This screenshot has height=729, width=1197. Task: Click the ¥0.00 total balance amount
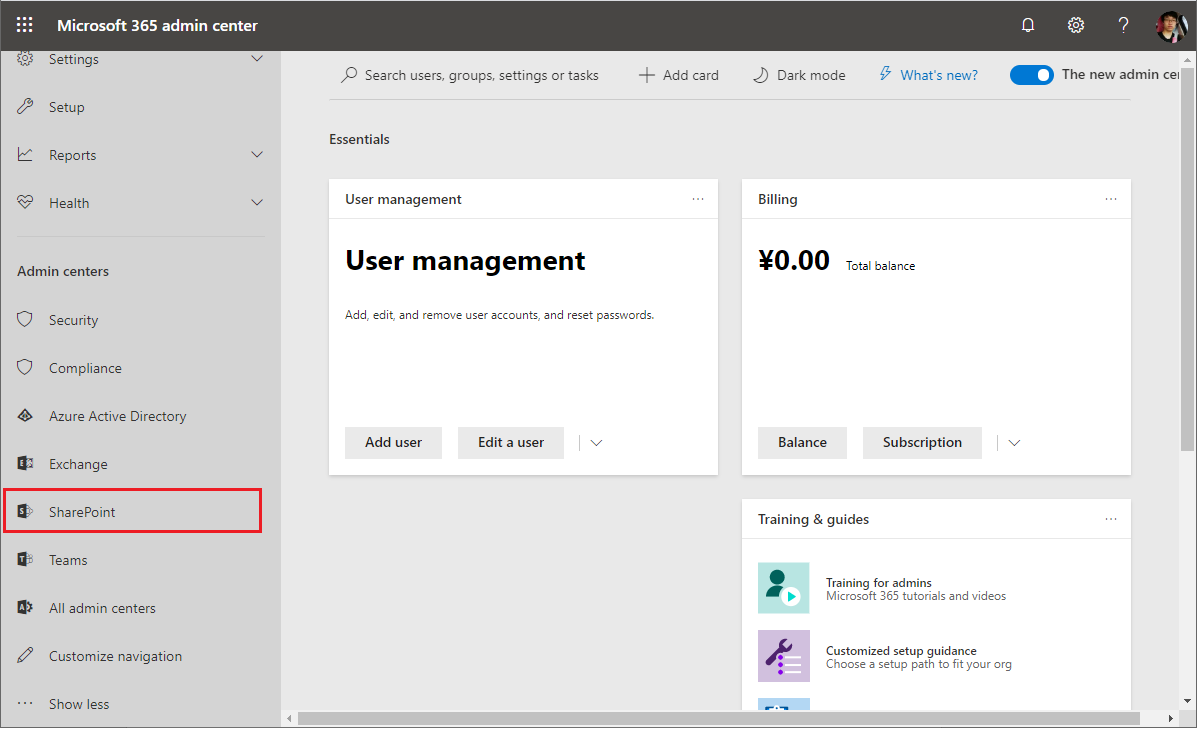coord(794,260)
